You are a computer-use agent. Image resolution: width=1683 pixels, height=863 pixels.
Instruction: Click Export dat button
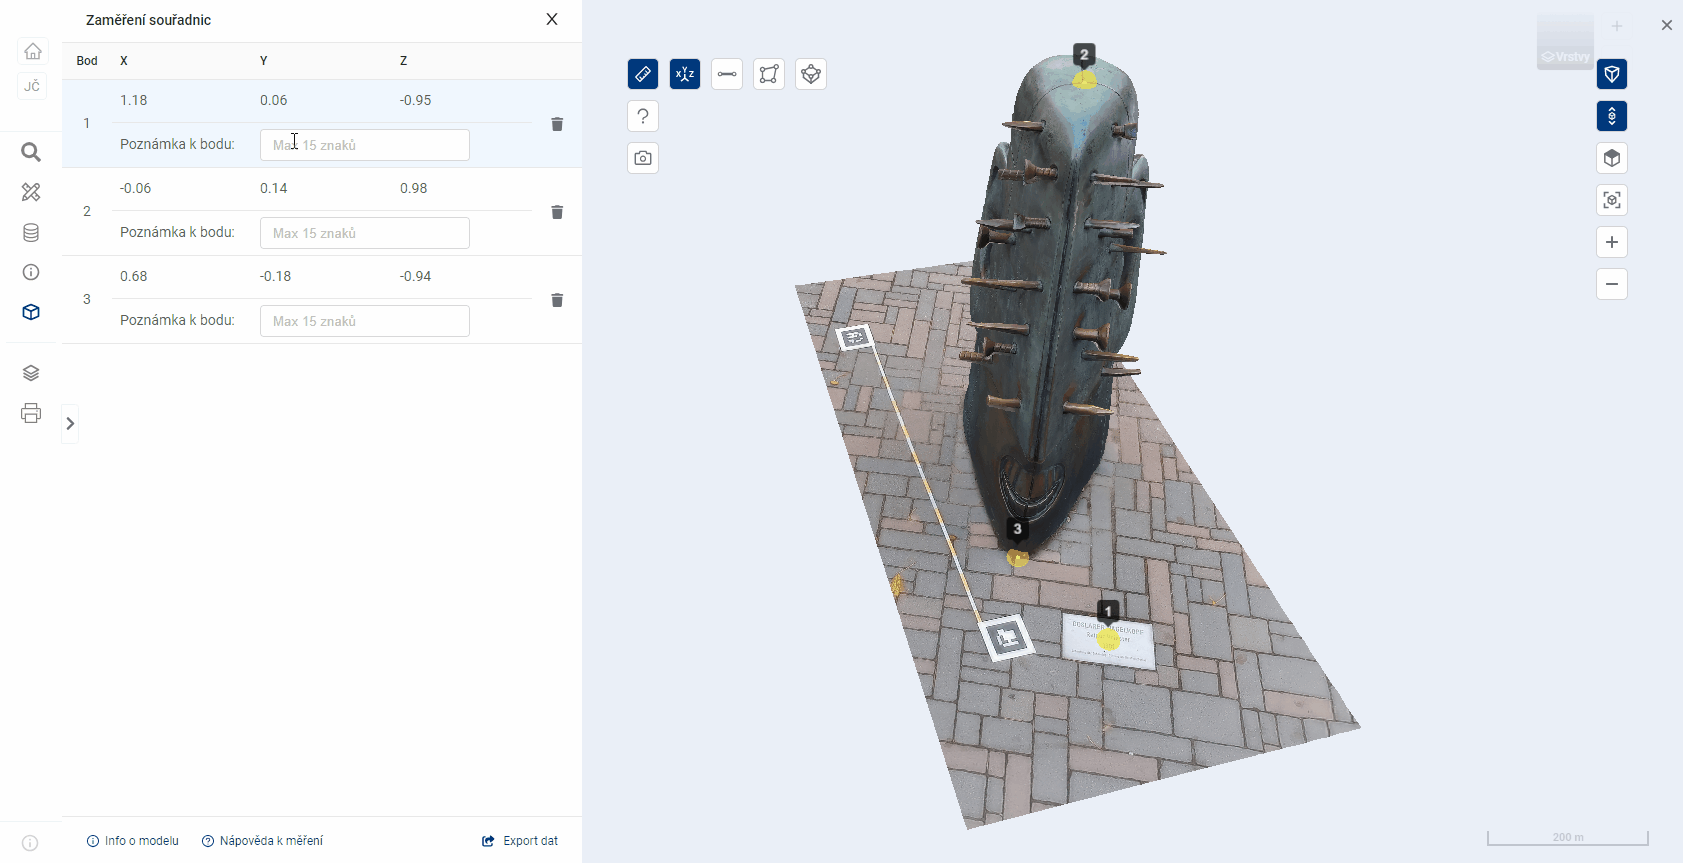pos(520,841)
